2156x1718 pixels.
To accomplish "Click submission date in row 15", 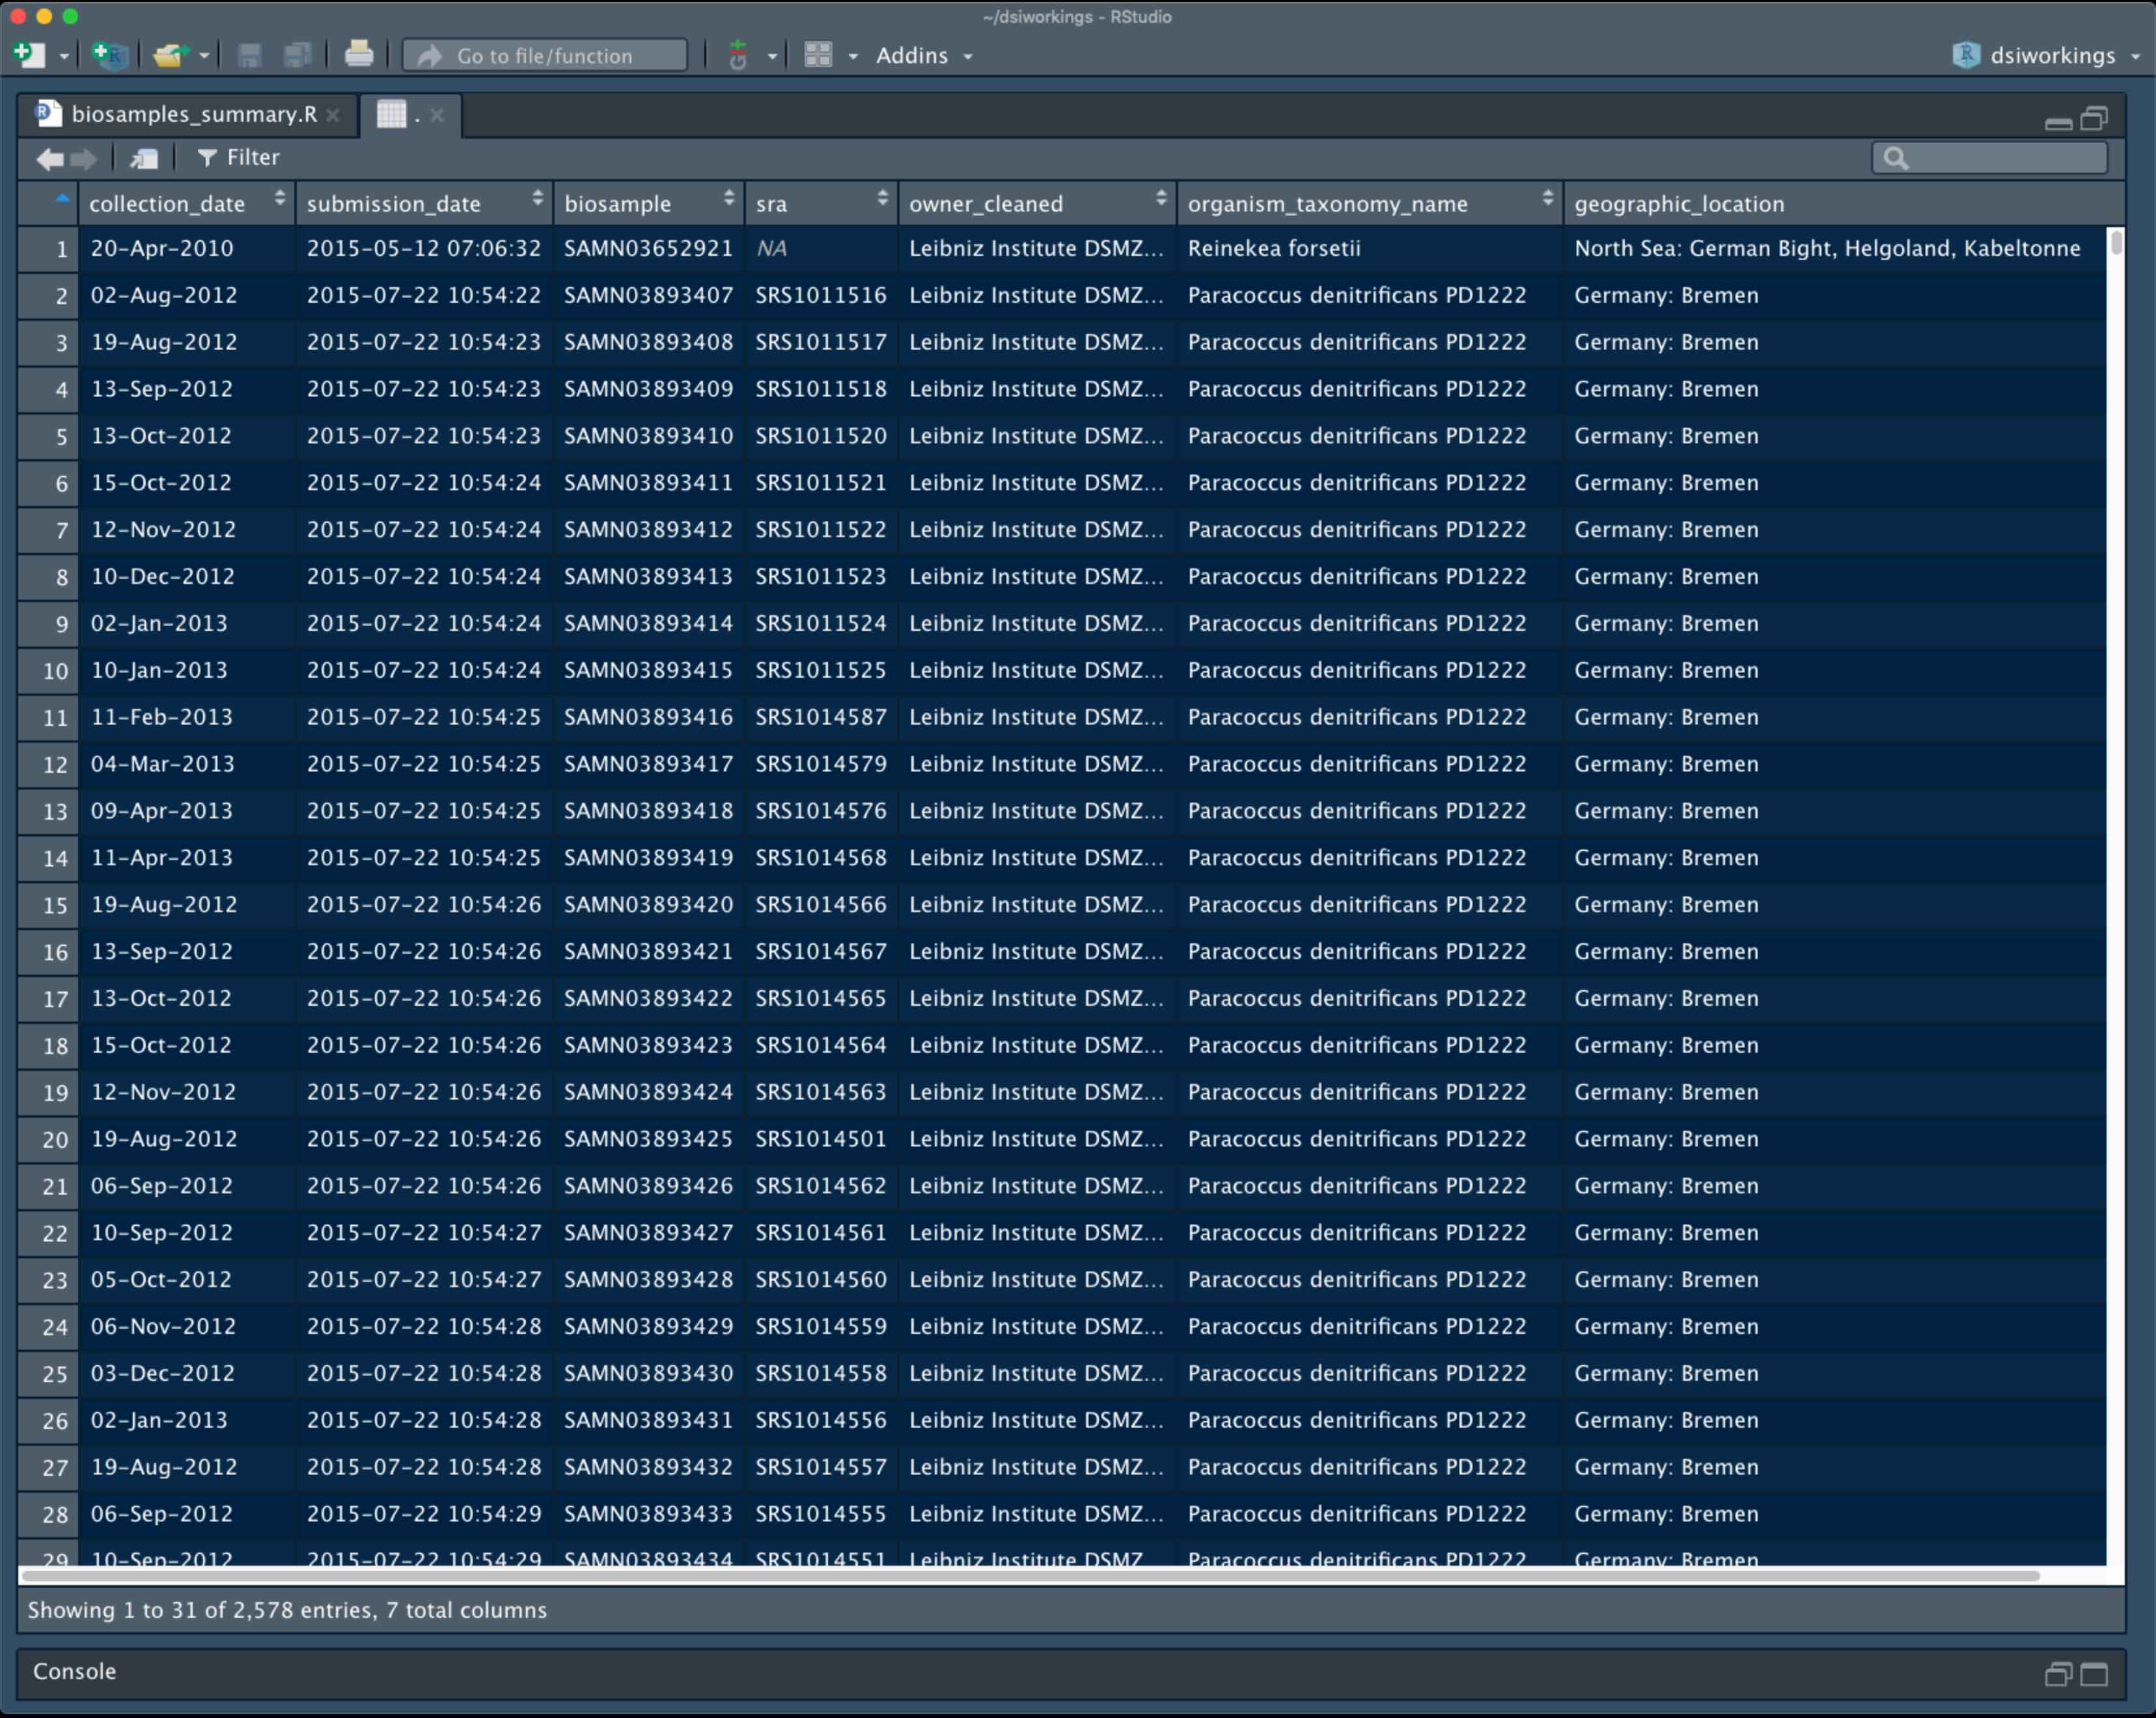I will [424, 905].
